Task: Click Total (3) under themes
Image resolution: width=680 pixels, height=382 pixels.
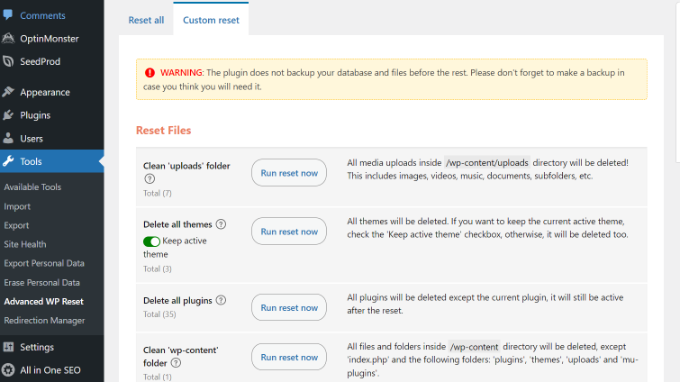Action: [x=157, y=269]
